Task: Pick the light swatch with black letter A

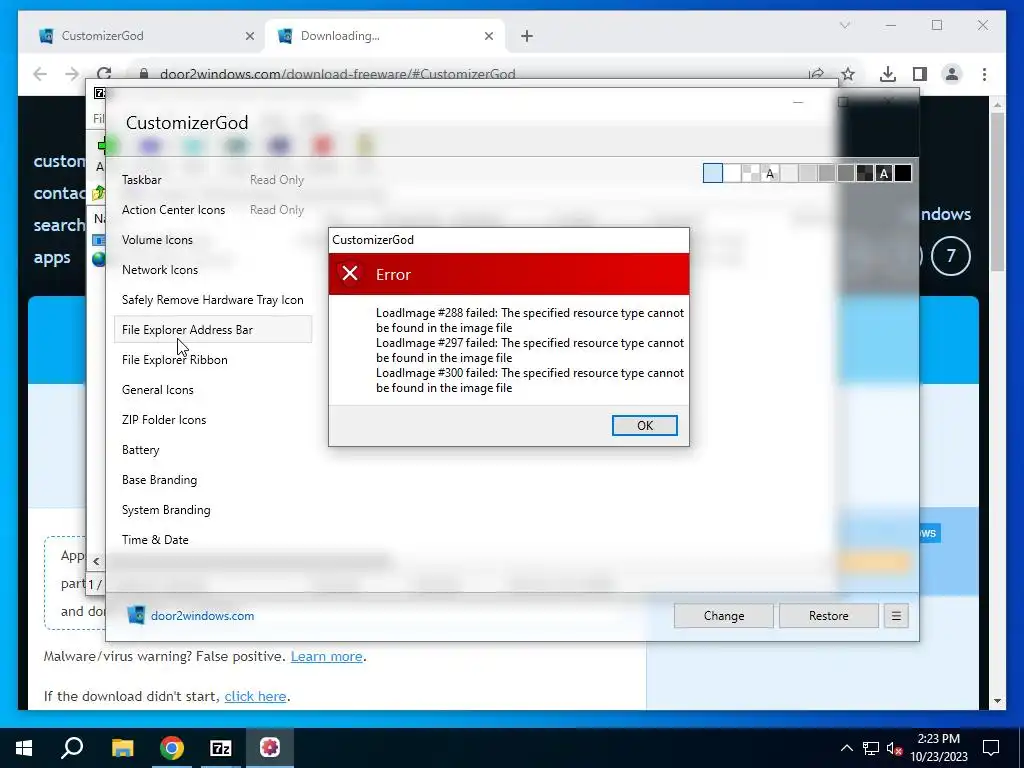Action: coord(770,173)
